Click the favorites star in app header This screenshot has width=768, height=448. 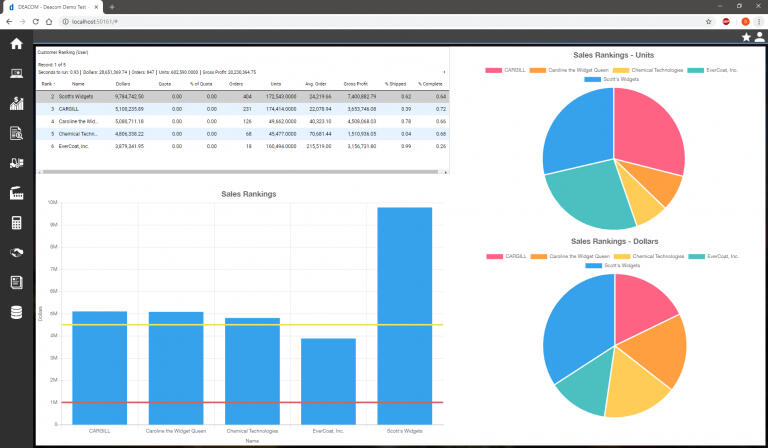click(746, 37)
